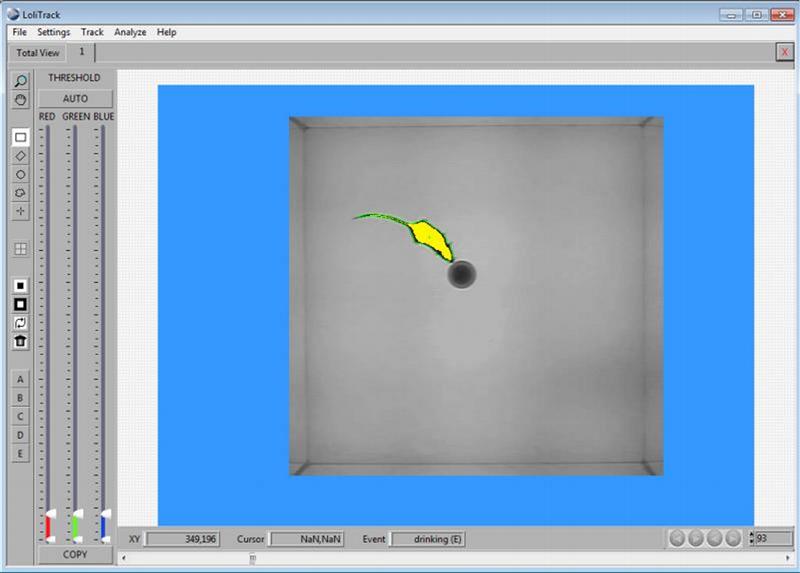This screenshot has width=800, height=573.
Task: Click the small filled black square icon
Action: click(x=20, y=286)
